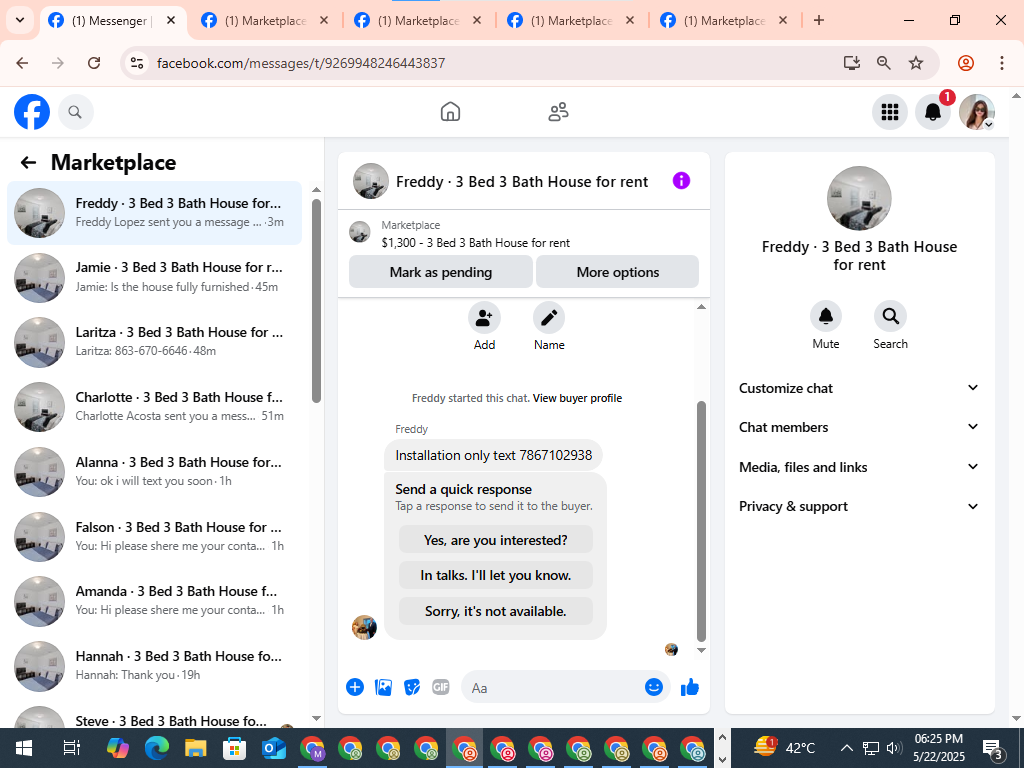Open the account profile picture menu

(x=976, y=112)
